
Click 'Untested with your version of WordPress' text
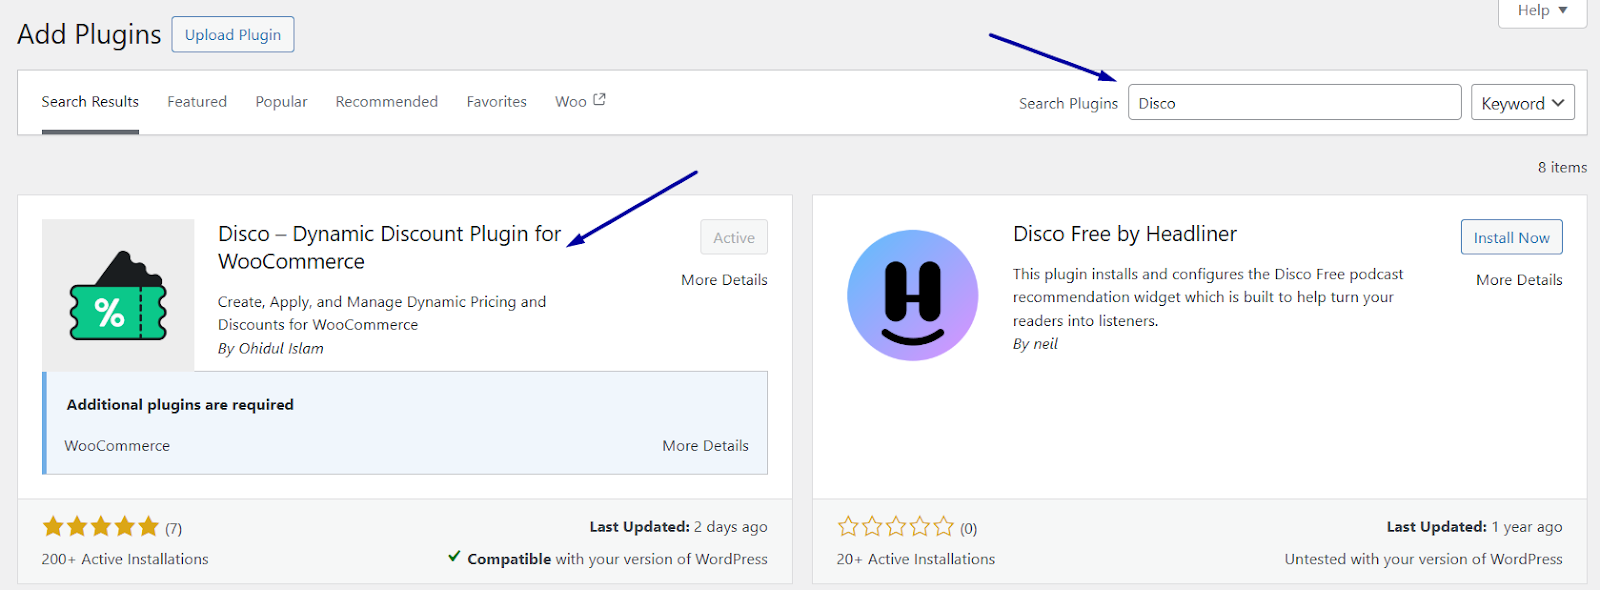[1423, 560]
